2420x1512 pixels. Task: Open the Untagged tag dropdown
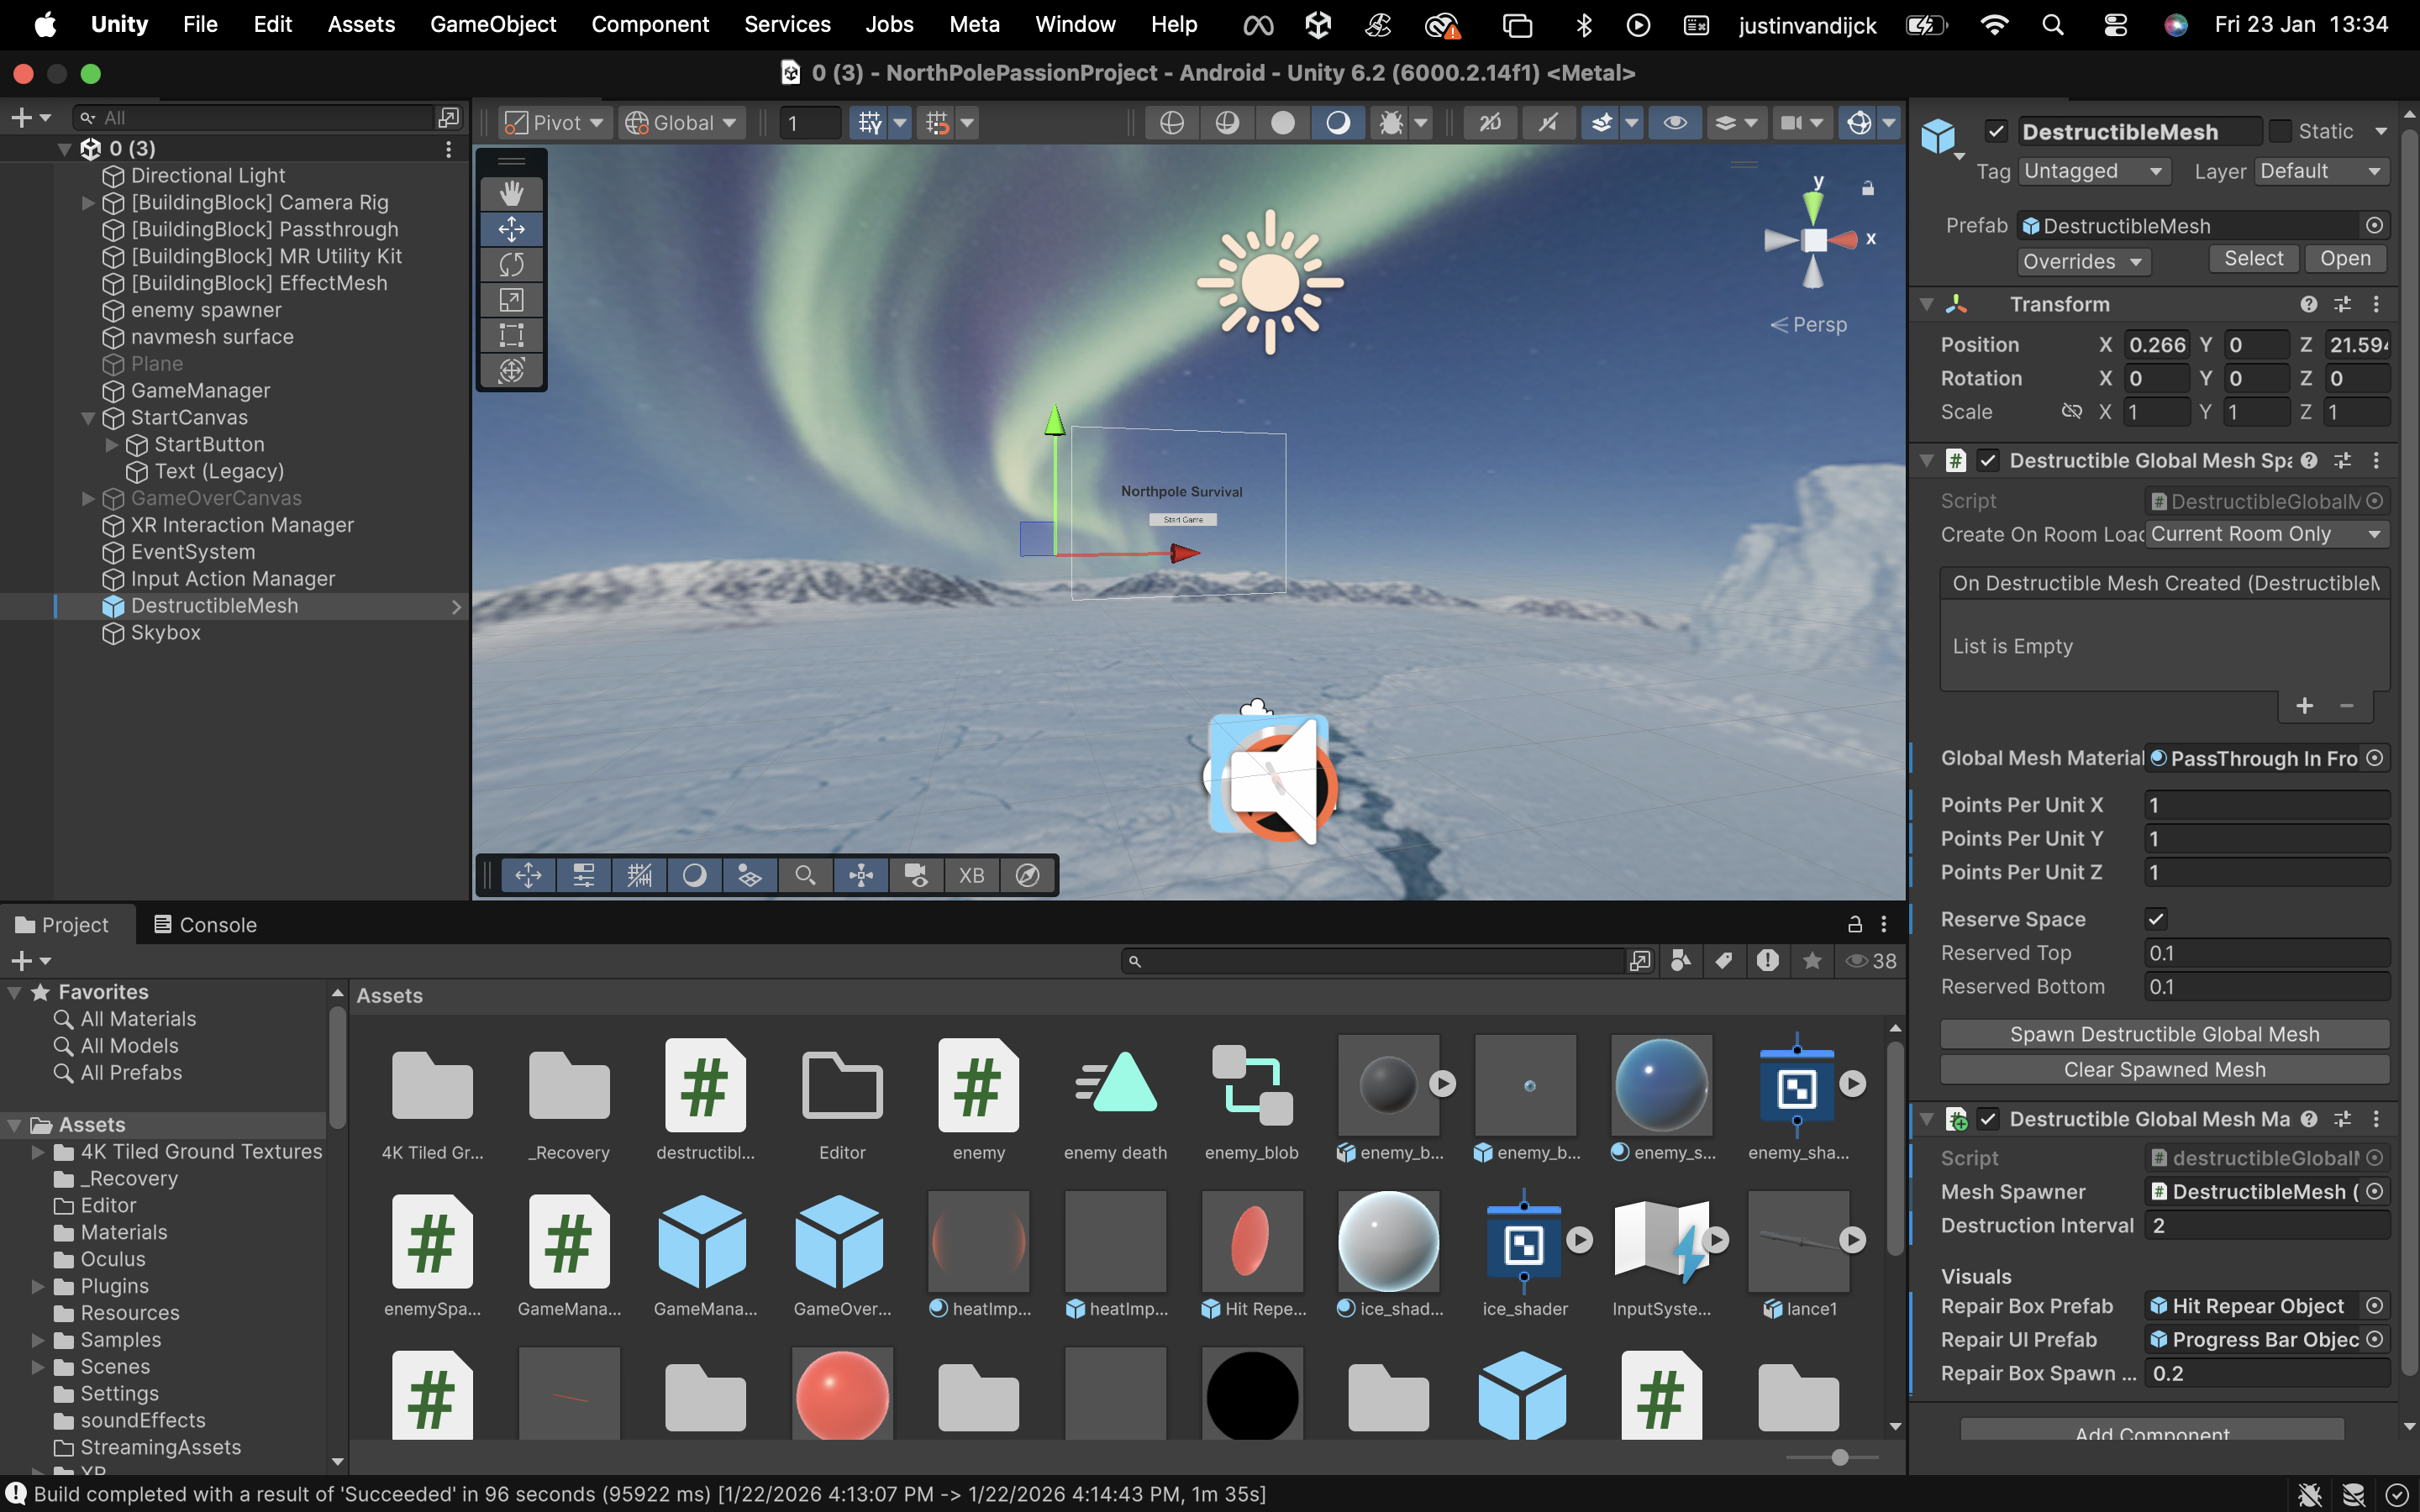pos(2094,171)
